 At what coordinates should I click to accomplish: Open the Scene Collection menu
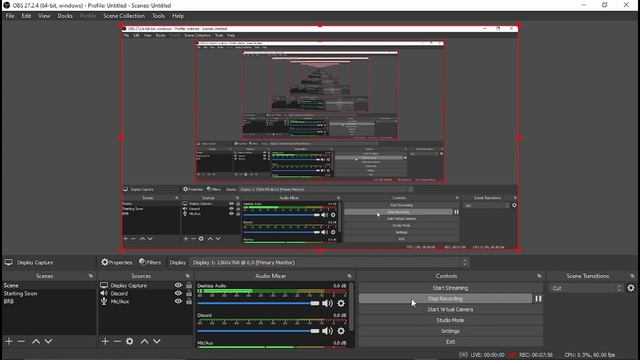[124, 16]
